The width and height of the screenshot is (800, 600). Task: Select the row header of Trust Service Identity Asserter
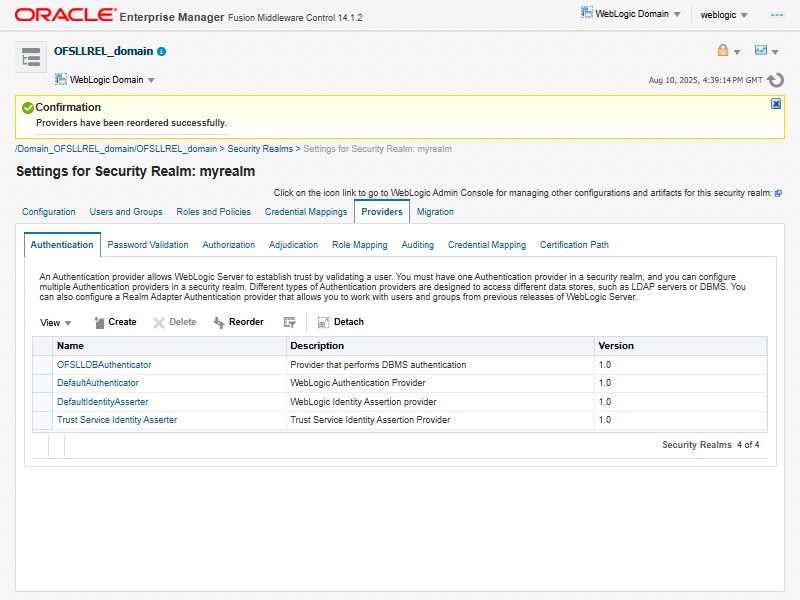tap(42, 420)
